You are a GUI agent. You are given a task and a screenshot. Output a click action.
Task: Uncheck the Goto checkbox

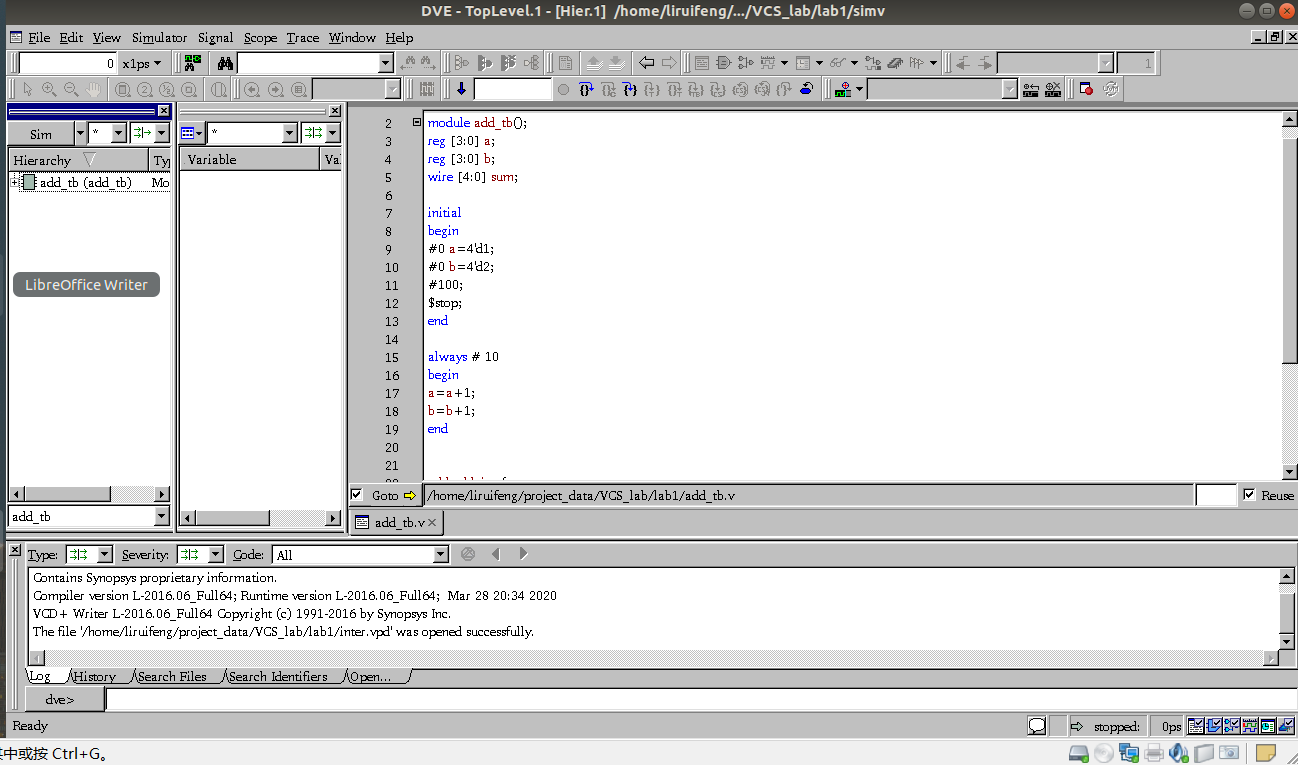pyautogui.click(x=356, y=494)
